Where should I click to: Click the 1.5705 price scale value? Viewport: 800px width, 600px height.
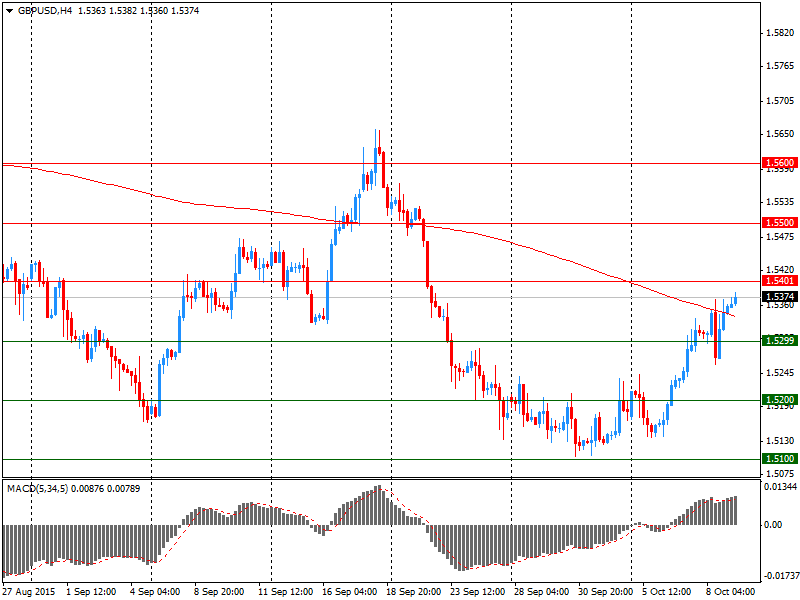780,101
